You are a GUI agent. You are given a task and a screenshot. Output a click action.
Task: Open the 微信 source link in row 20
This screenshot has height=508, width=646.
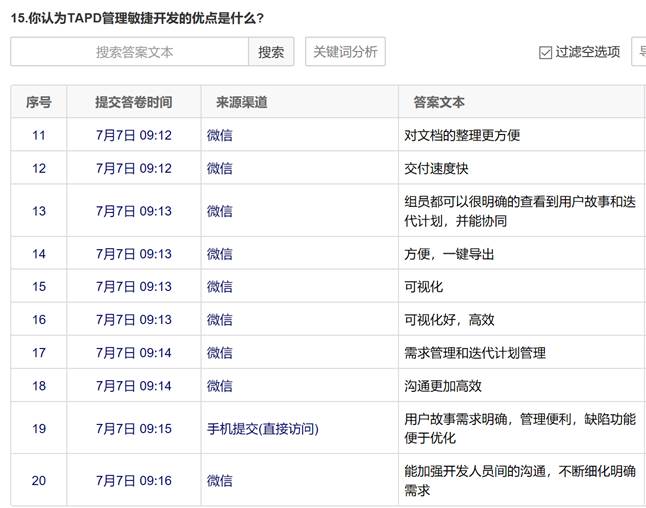tap(219, 481)
